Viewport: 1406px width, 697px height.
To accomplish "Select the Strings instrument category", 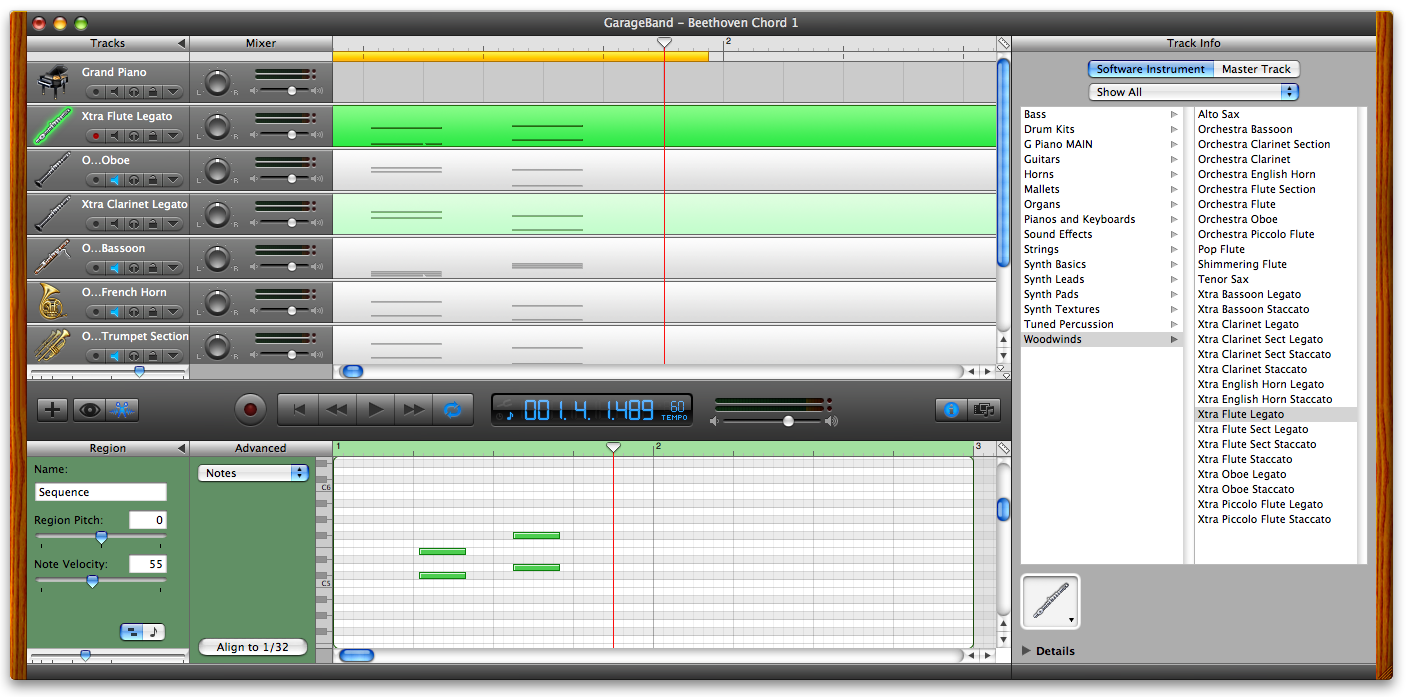I will (1101, 249).
